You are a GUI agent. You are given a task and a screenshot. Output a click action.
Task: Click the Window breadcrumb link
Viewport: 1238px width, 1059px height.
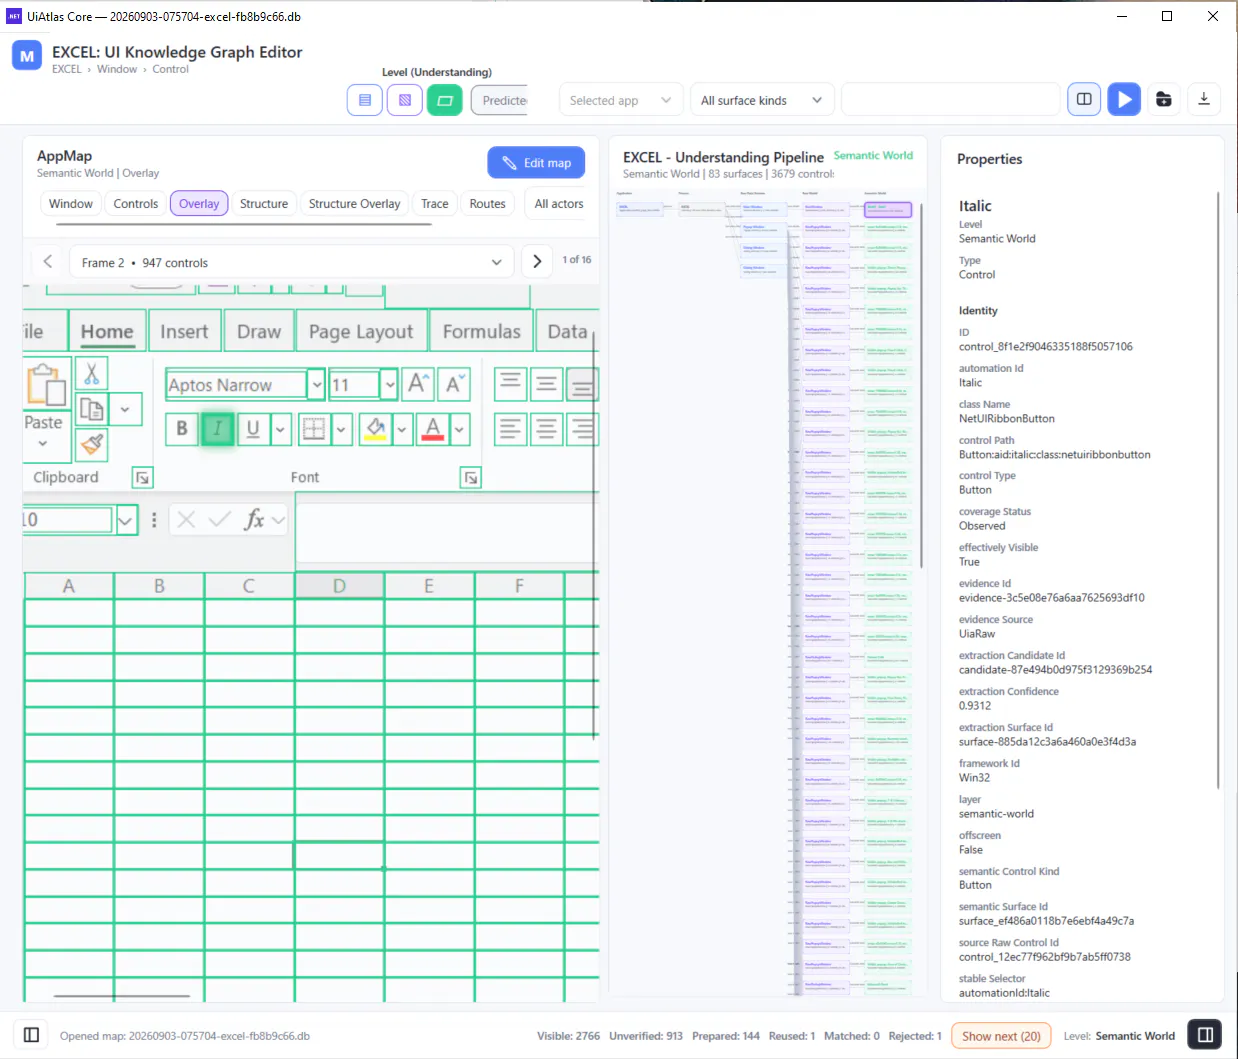tap(117, 69)
